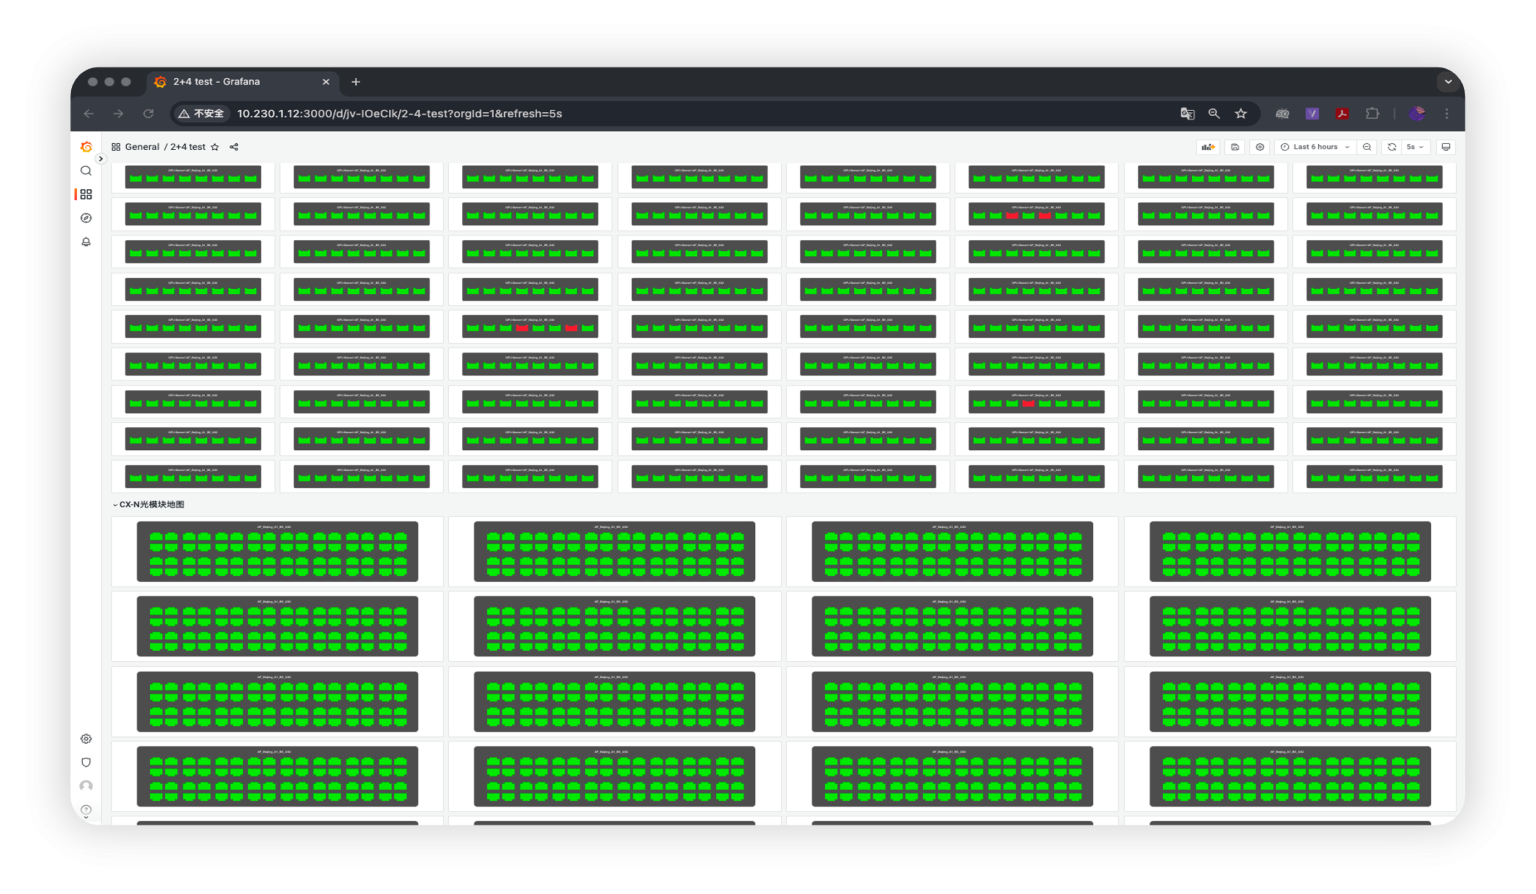Viewport: 1536px width, 894px height.
Task: Mark 2+4 test dashboard as favorite
Action: pos(215,147)
